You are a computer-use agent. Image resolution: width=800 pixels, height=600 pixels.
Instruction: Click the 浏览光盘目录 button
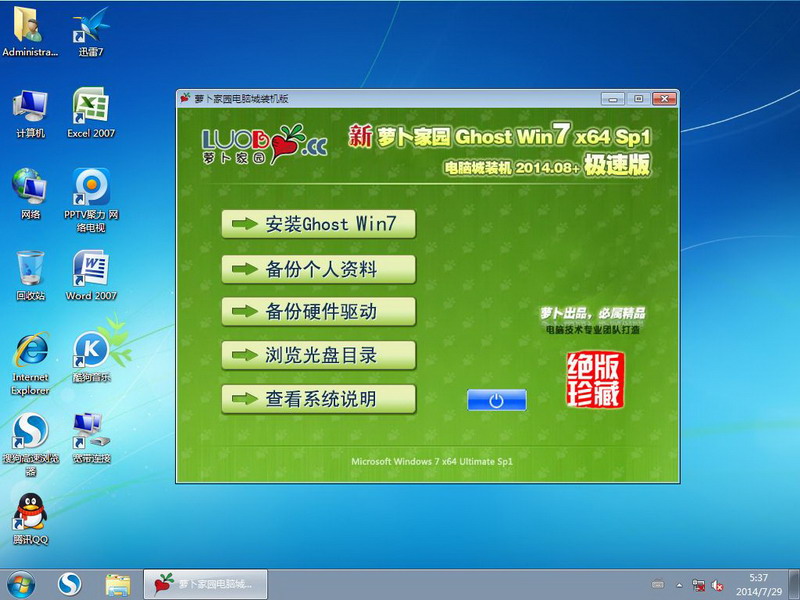tap(319, 355)
